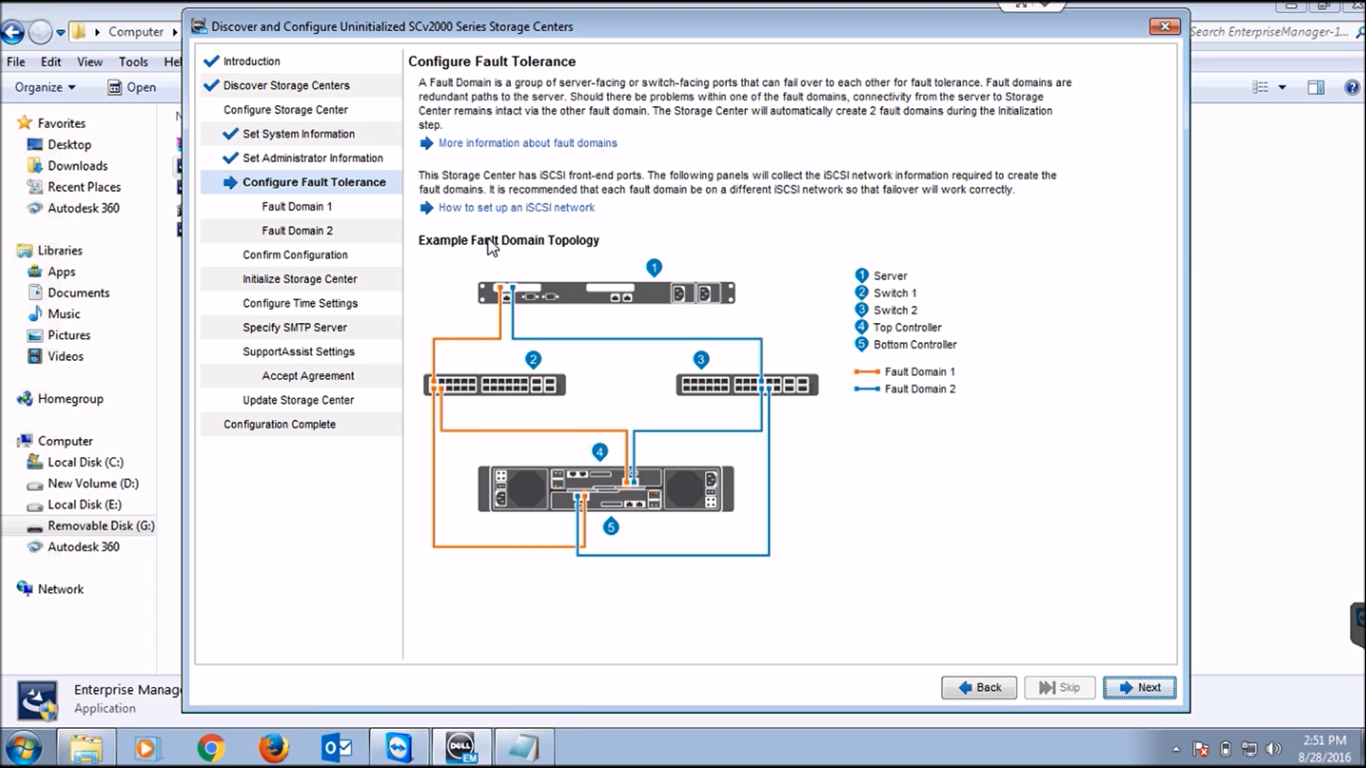Open the Tools menu in Explorer
Screen dimensions: 1366x768
pyautogui.click(x=133, y=61)
